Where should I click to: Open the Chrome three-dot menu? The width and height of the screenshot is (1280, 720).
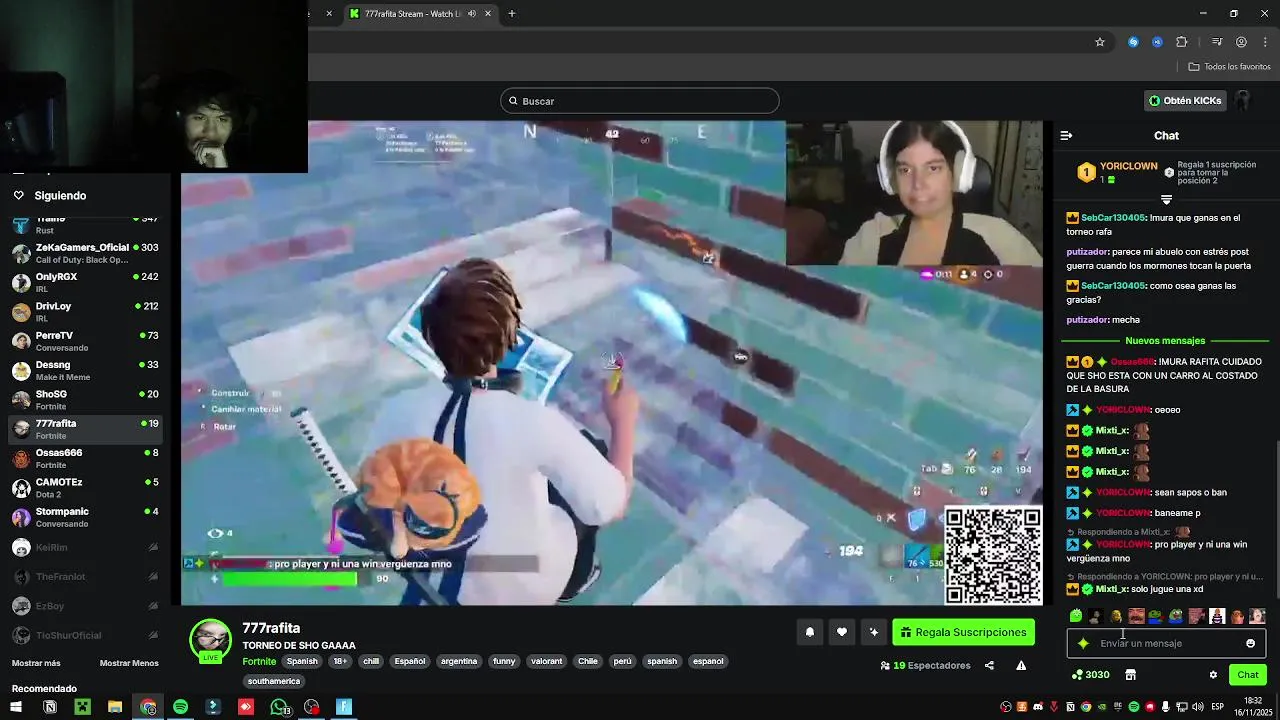[x=1265, y=42]
